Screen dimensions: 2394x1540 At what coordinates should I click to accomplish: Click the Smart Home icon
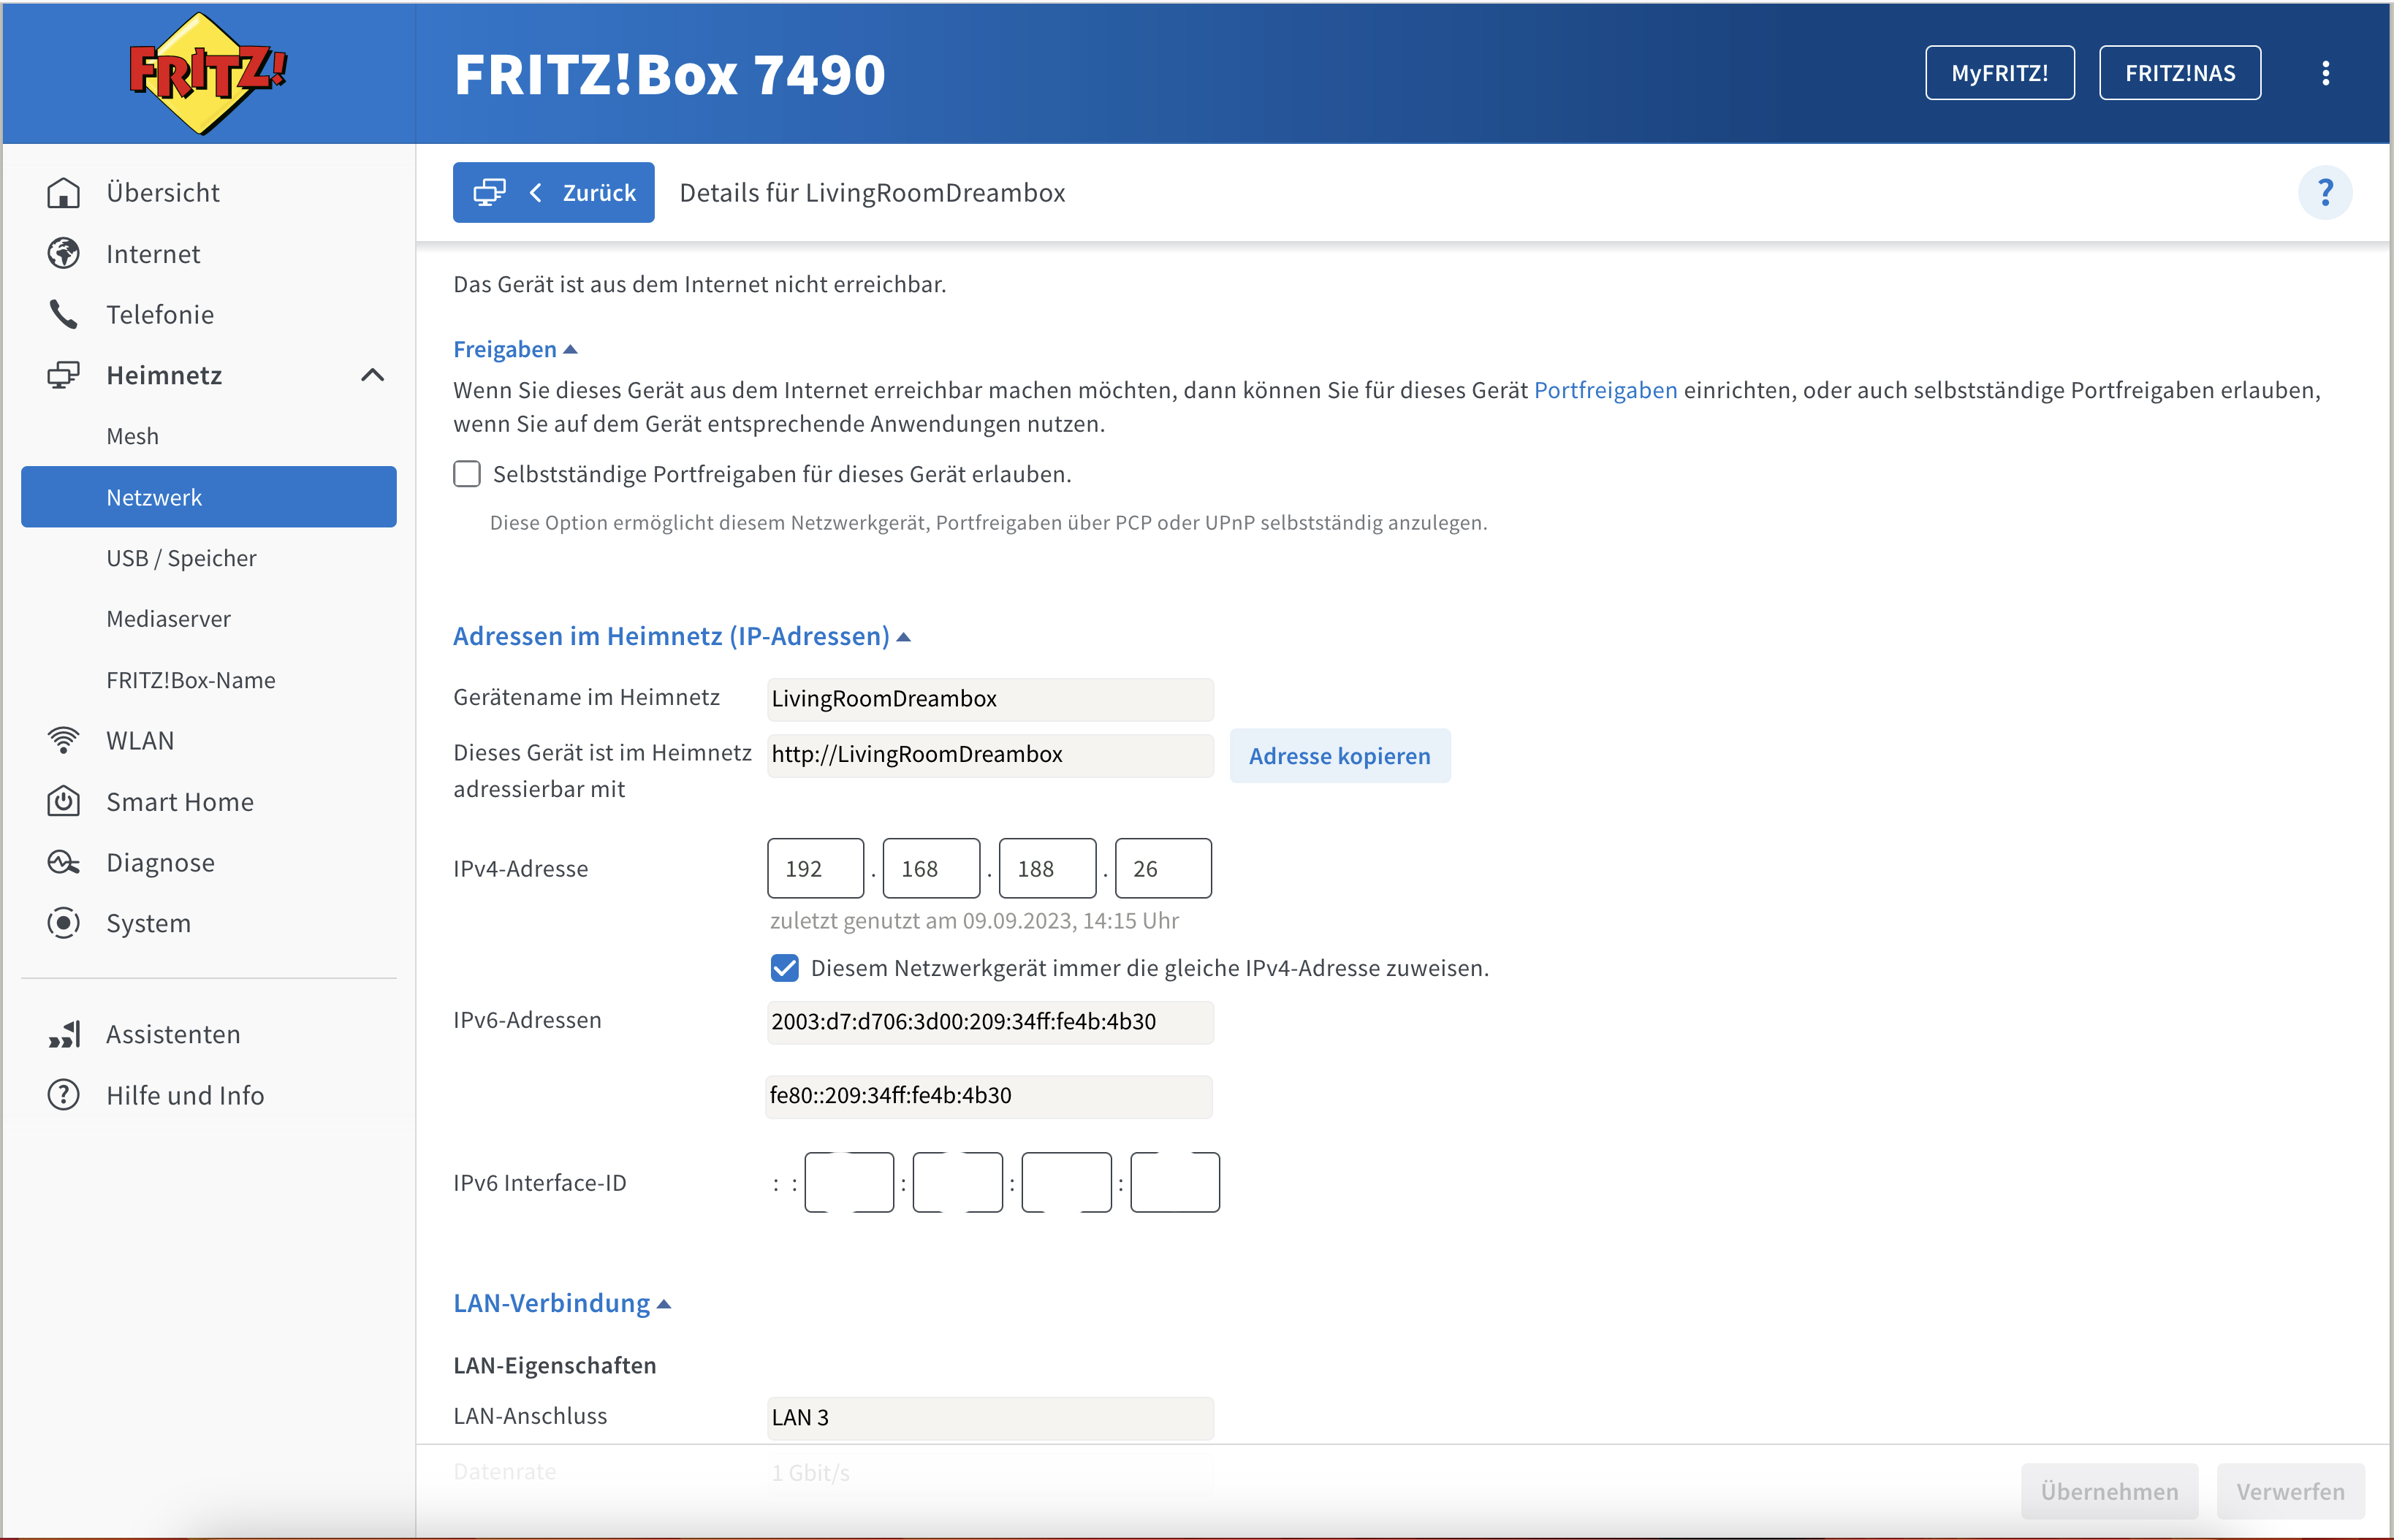coord(63,801)
